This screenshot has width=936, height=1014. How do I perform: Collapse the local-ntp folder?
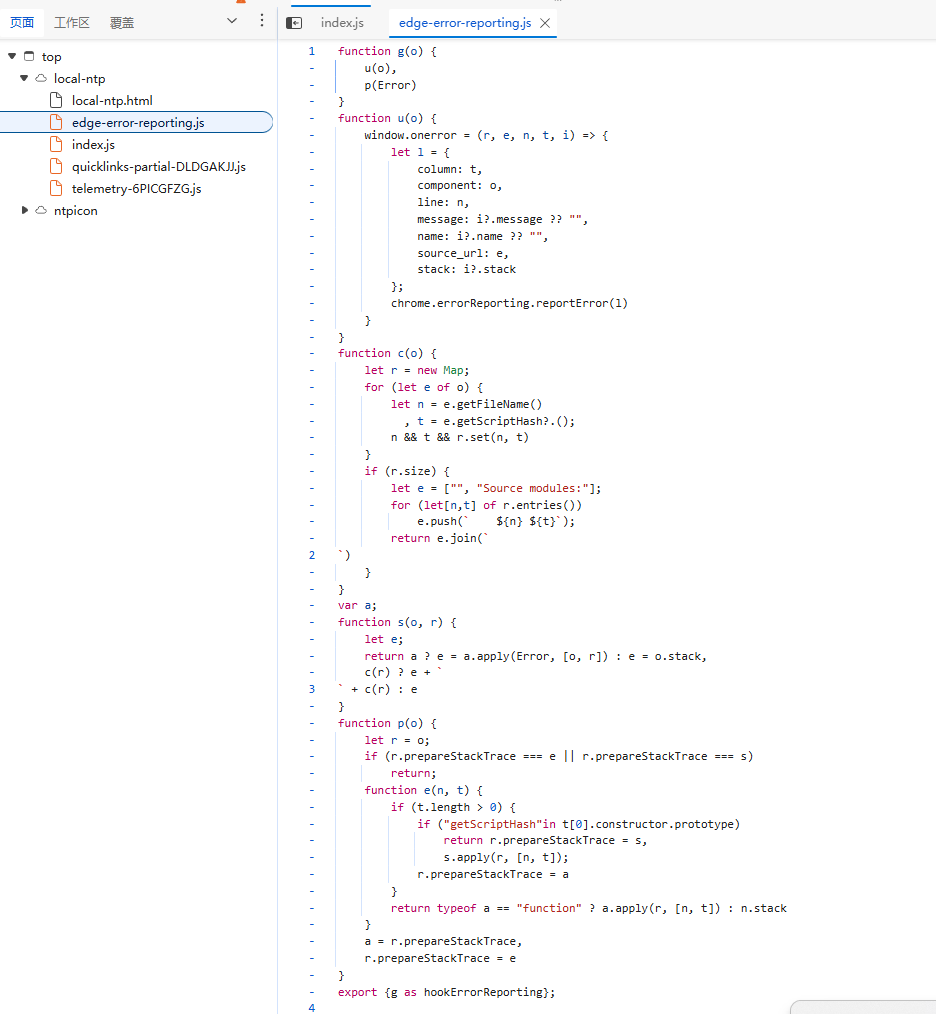tap(24, 78)
